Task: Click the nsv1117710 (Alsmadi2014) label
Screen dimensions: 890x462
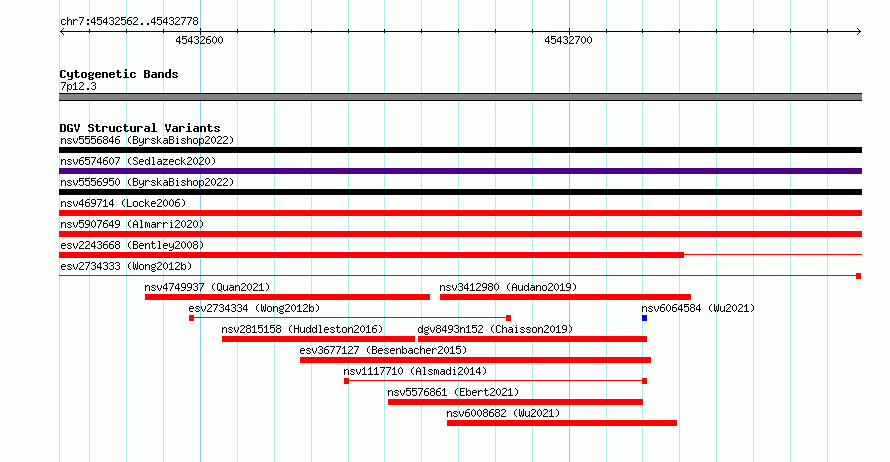Action: (415, 371)
